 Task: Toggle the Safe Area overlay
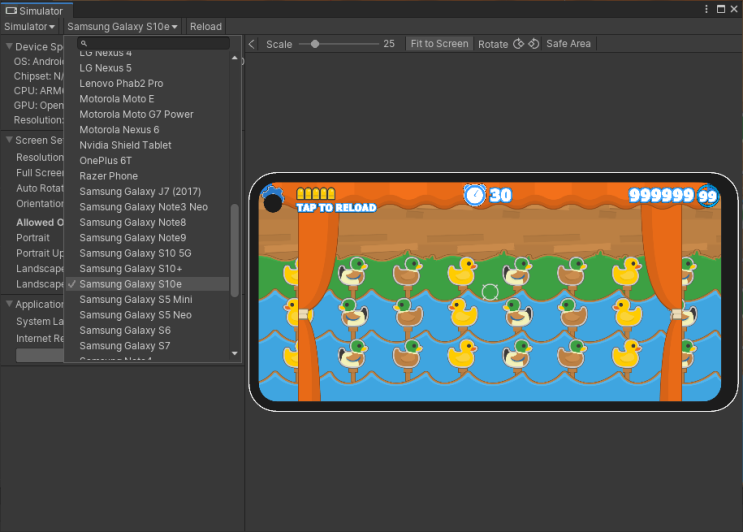(x=568, y=44)
